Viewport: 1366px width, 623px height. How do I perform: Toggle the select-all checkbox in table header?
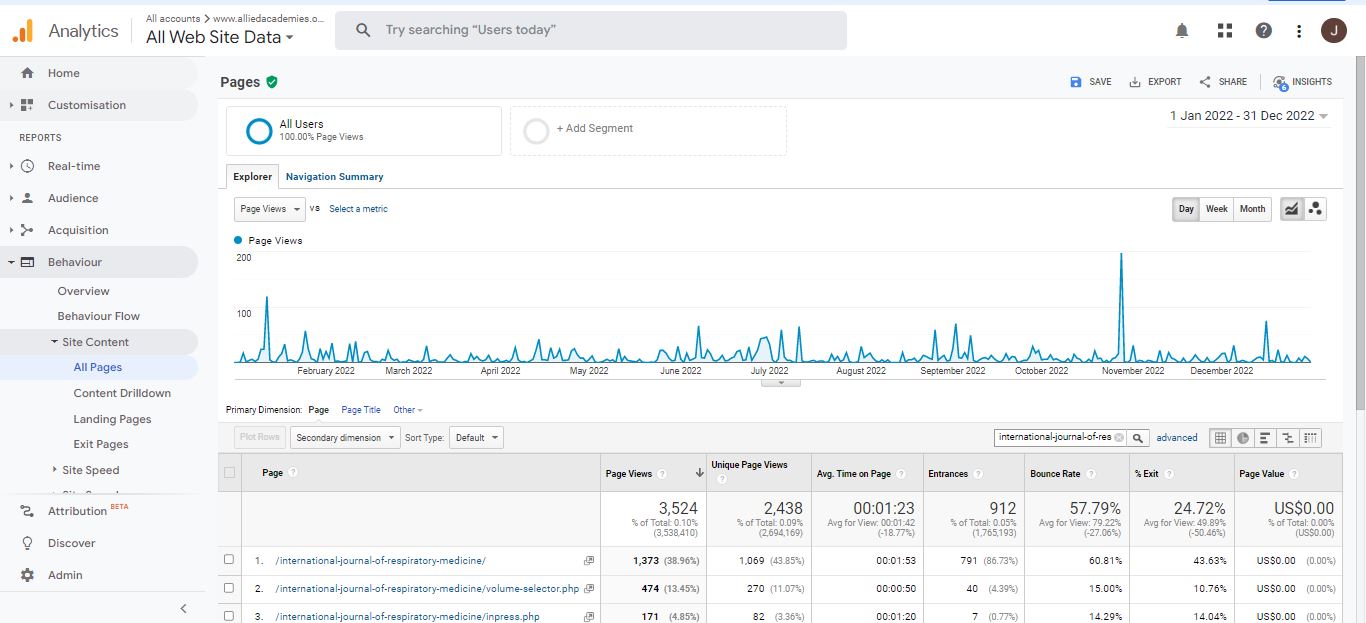pos(230,473)
